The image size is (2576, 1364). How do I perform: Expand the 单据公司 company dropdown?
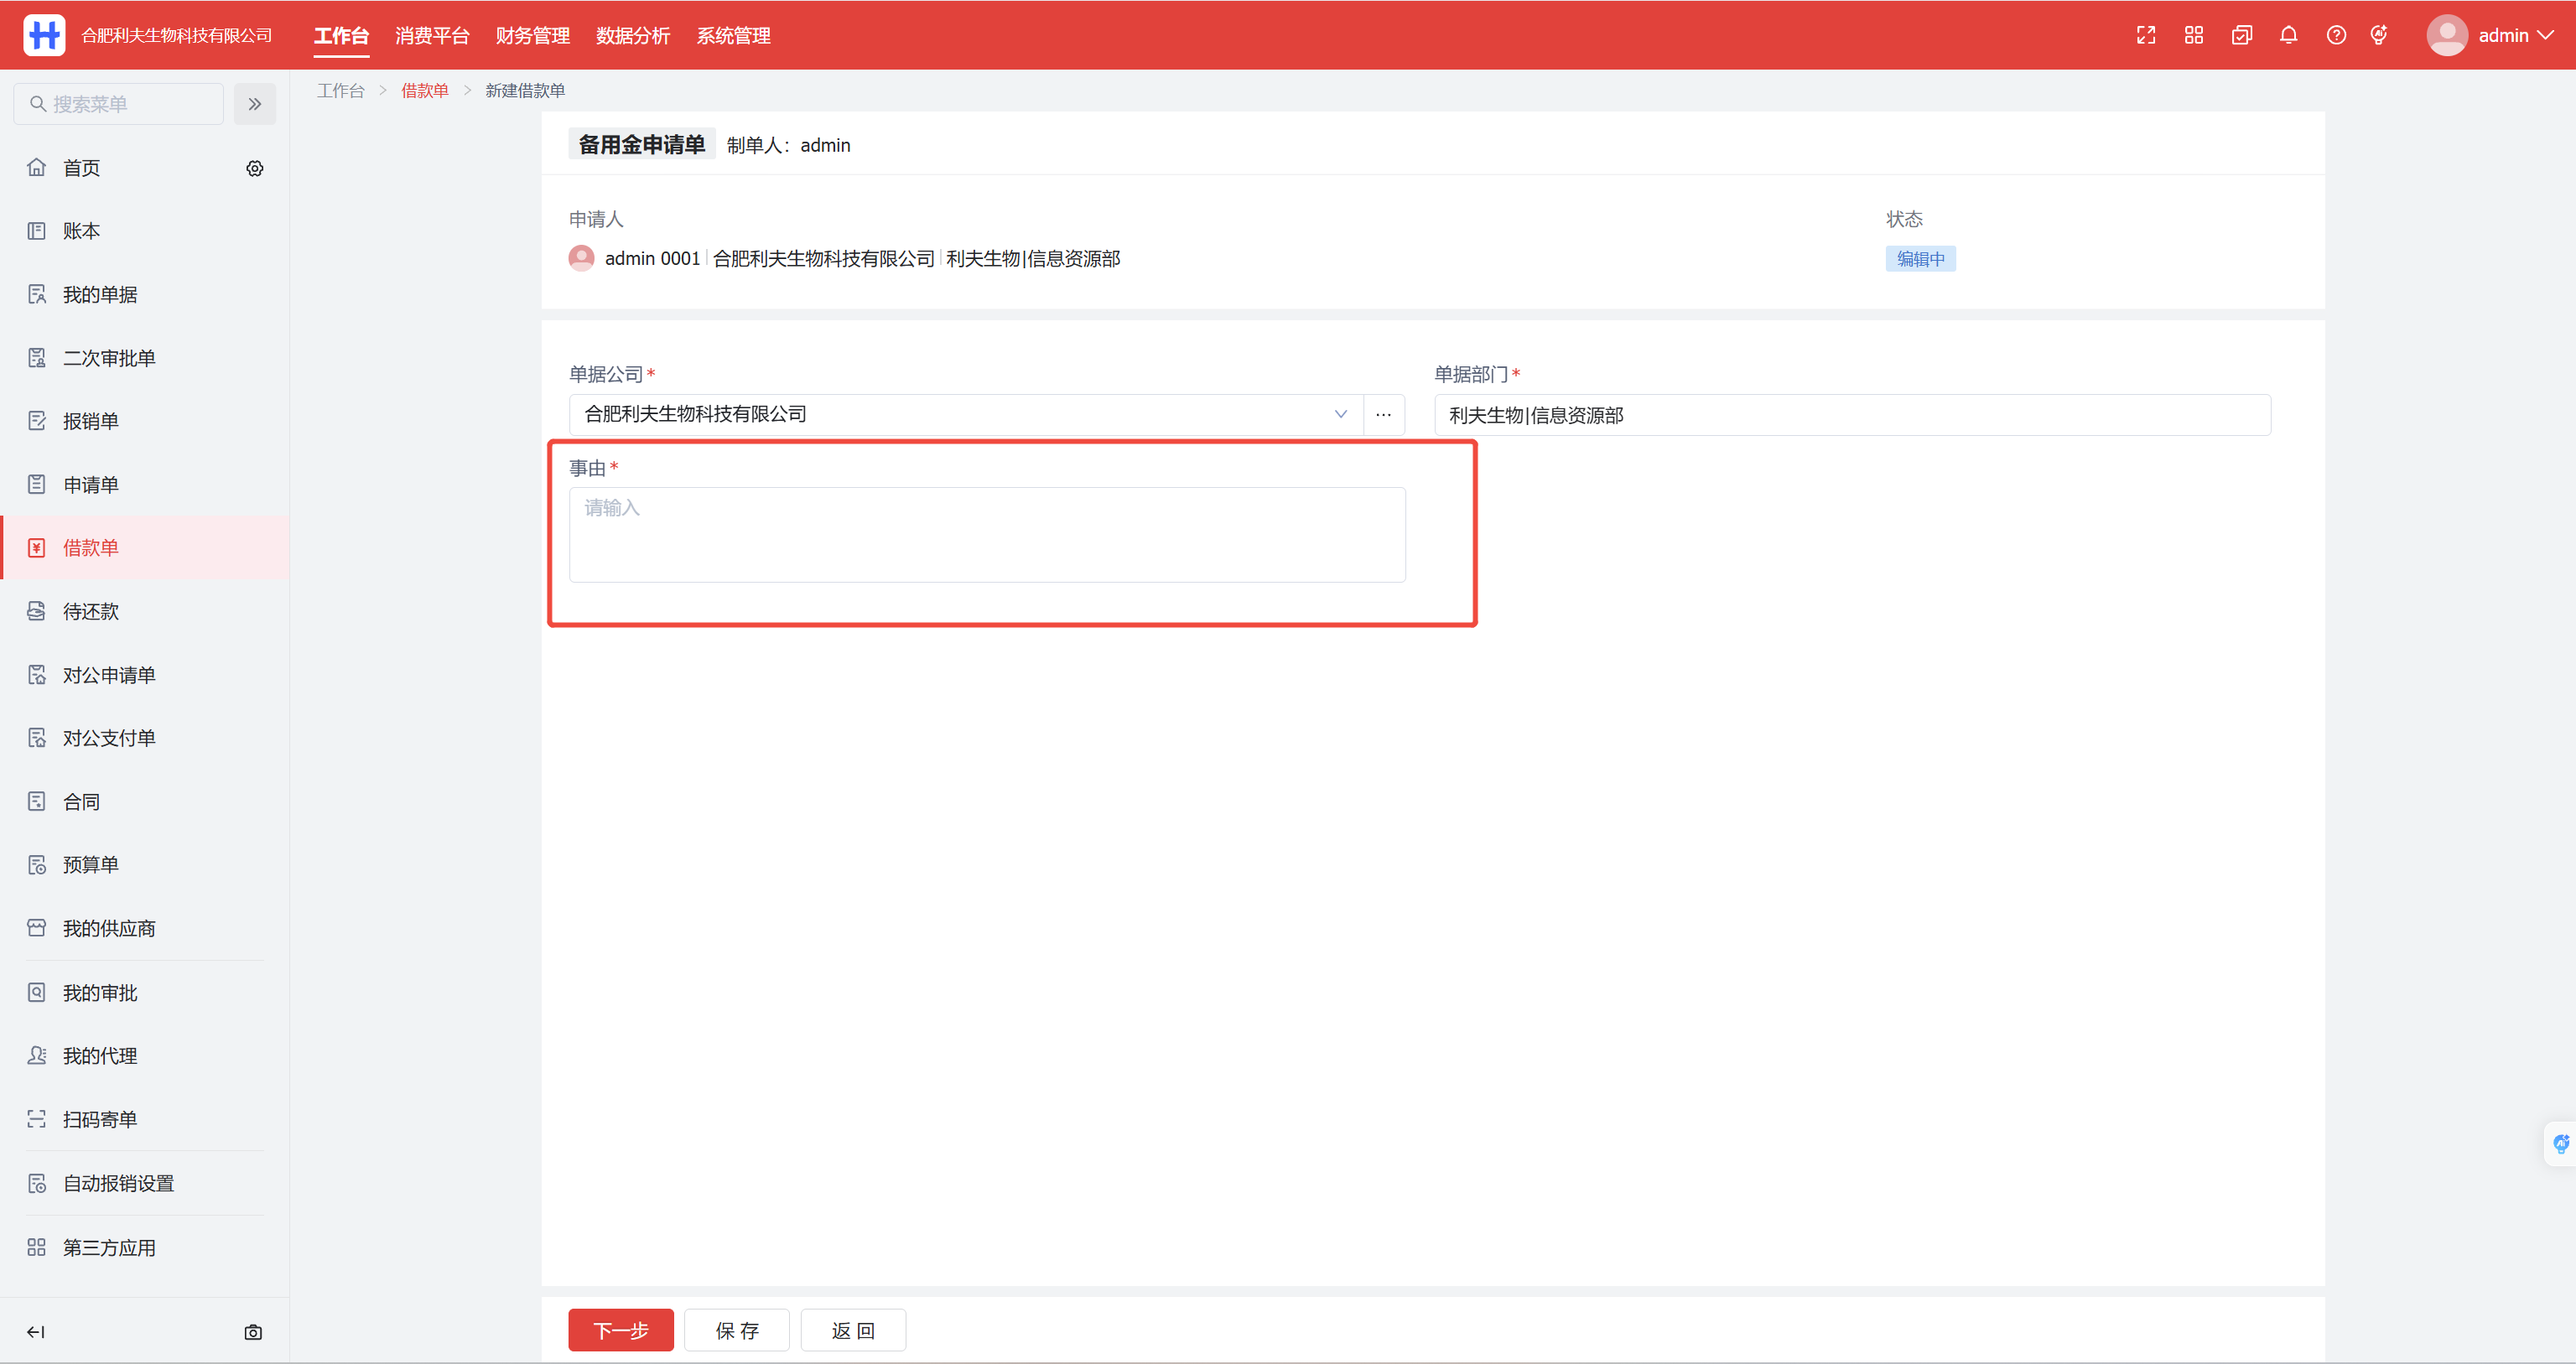[1340, 414]
